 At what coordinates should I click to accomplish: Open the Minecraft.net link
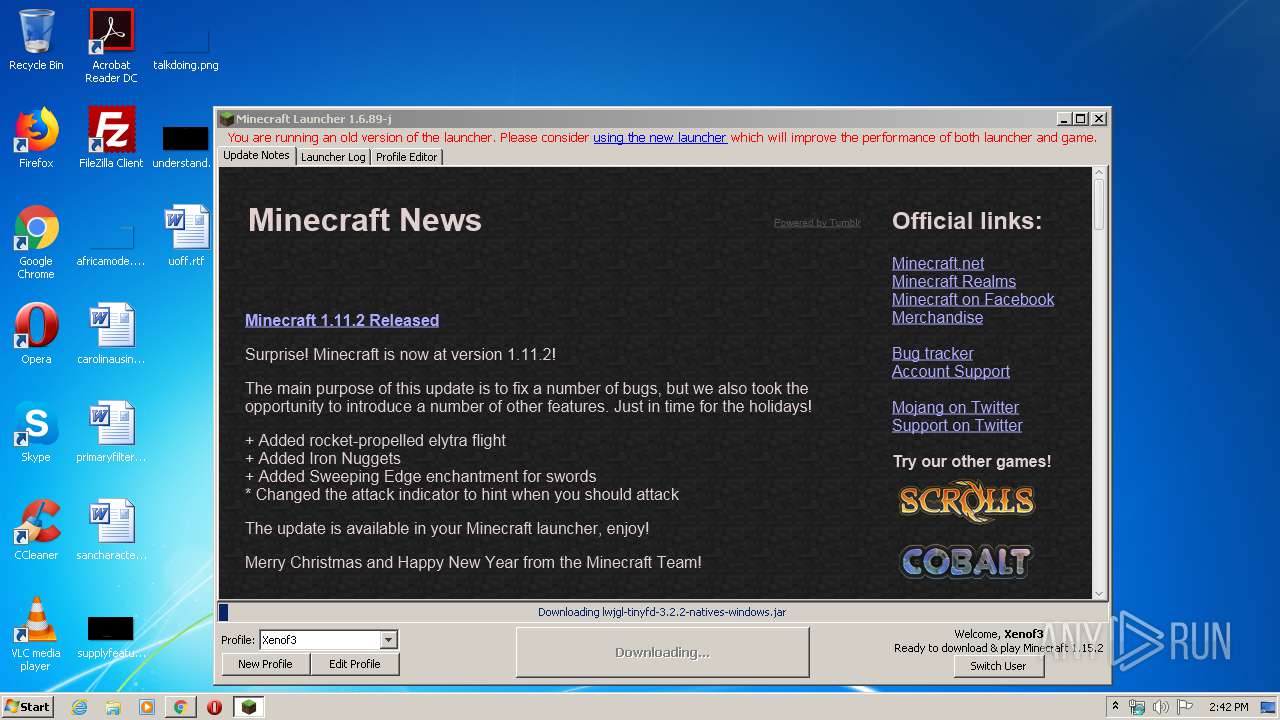tap(938, 263)
